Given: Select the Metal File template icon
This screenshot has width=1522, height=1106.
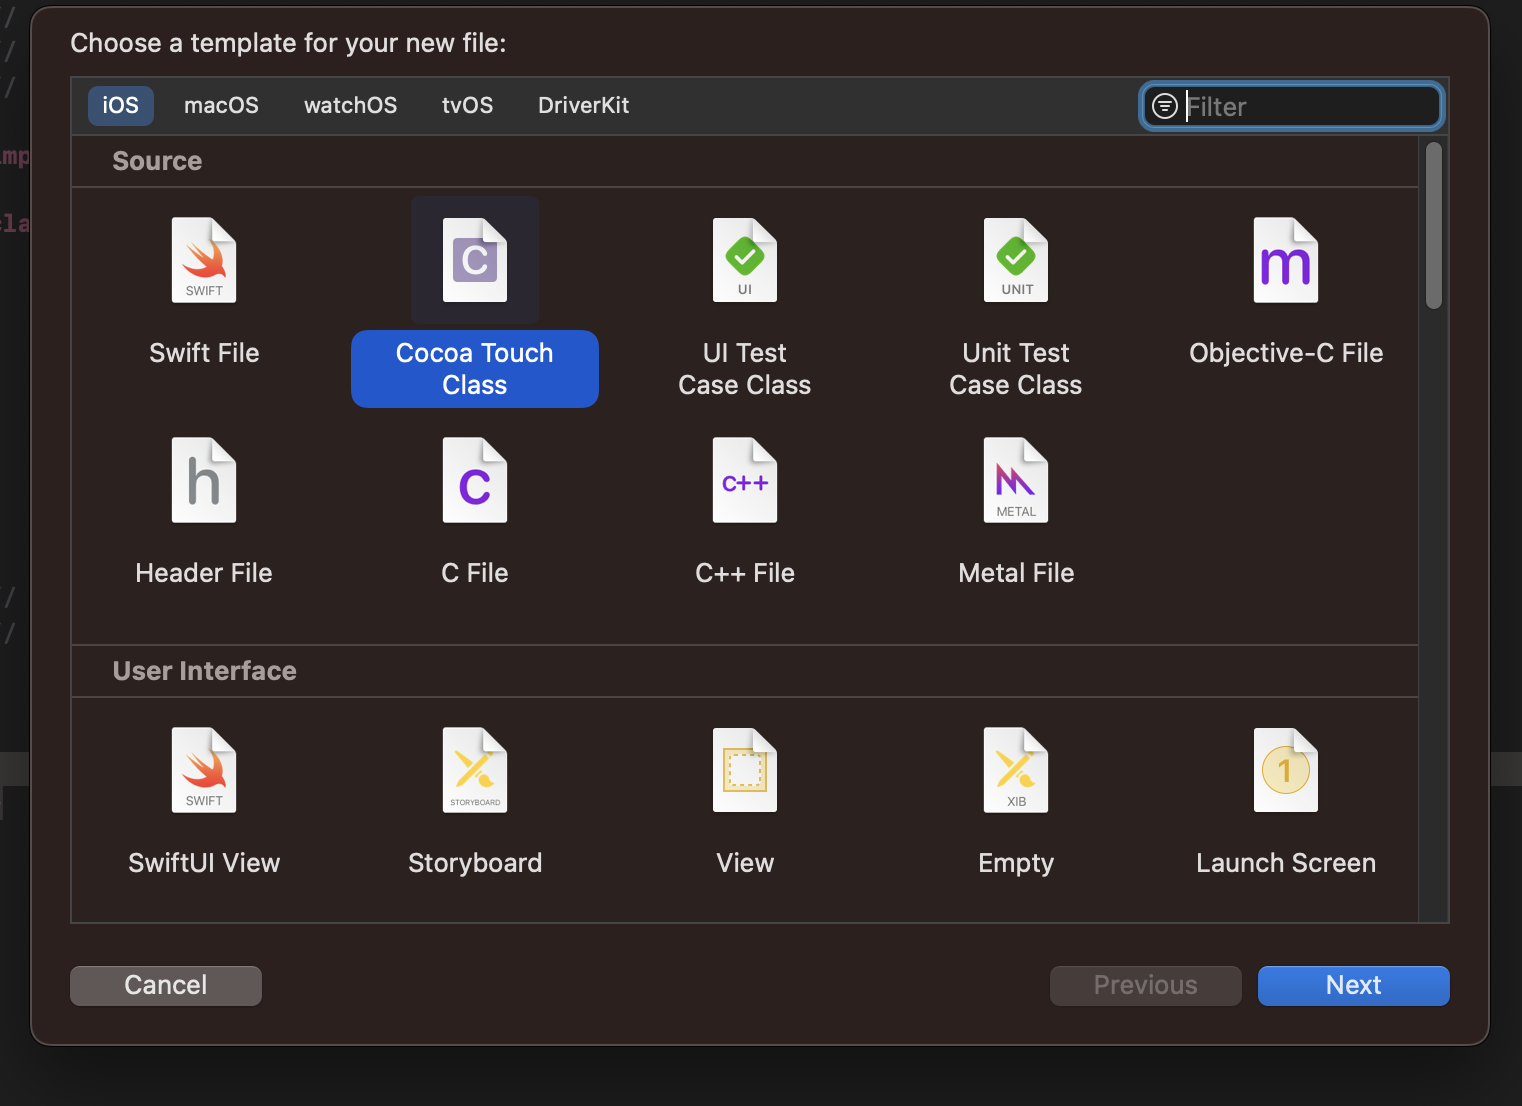Looking at the screenshot, I should (1016, 480).
